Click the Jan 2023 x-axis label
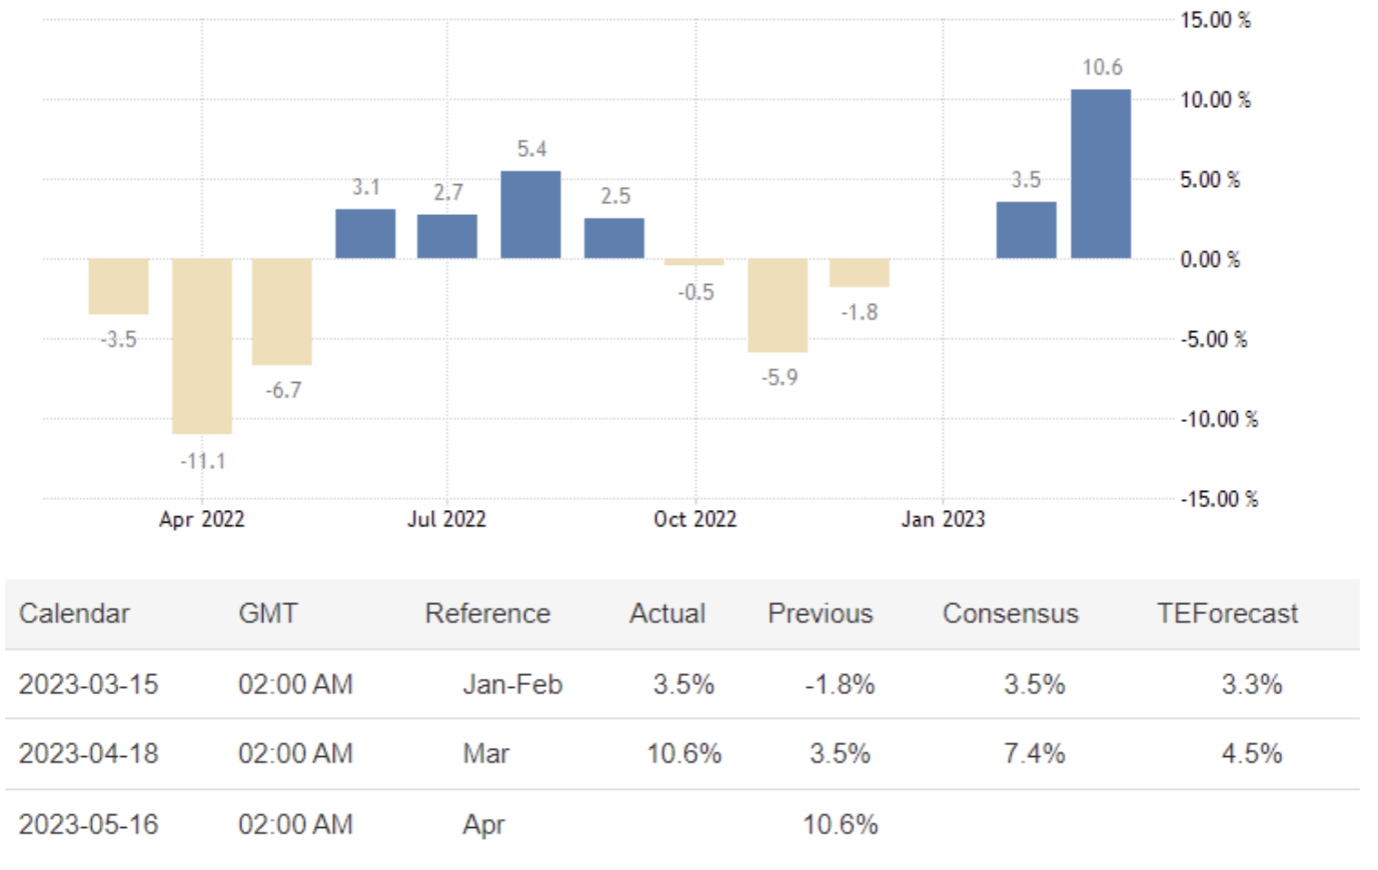Screen dimensions: 1378x870 point(942,519)
